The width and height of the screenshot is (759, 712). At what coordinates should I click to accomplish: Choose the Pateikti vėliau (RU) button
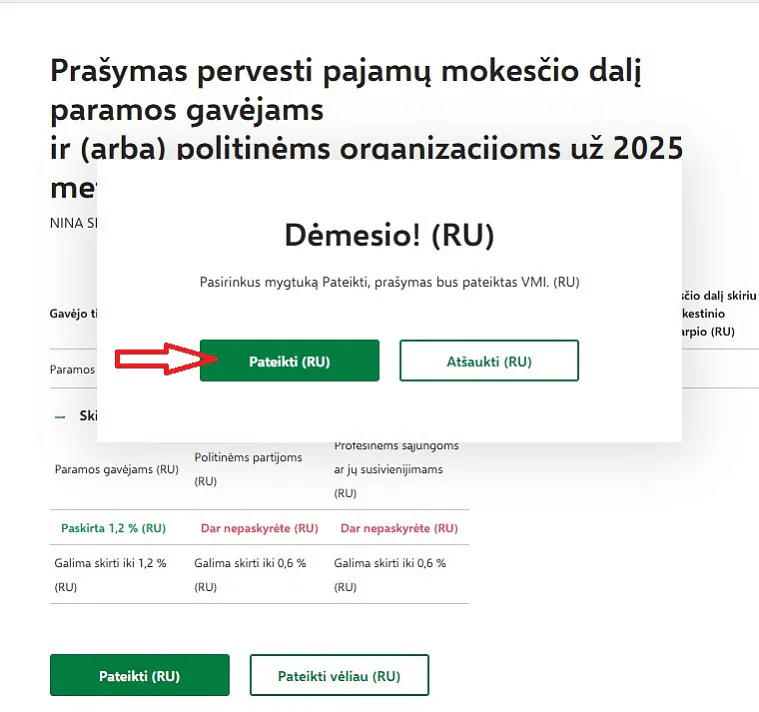[339, 676]
